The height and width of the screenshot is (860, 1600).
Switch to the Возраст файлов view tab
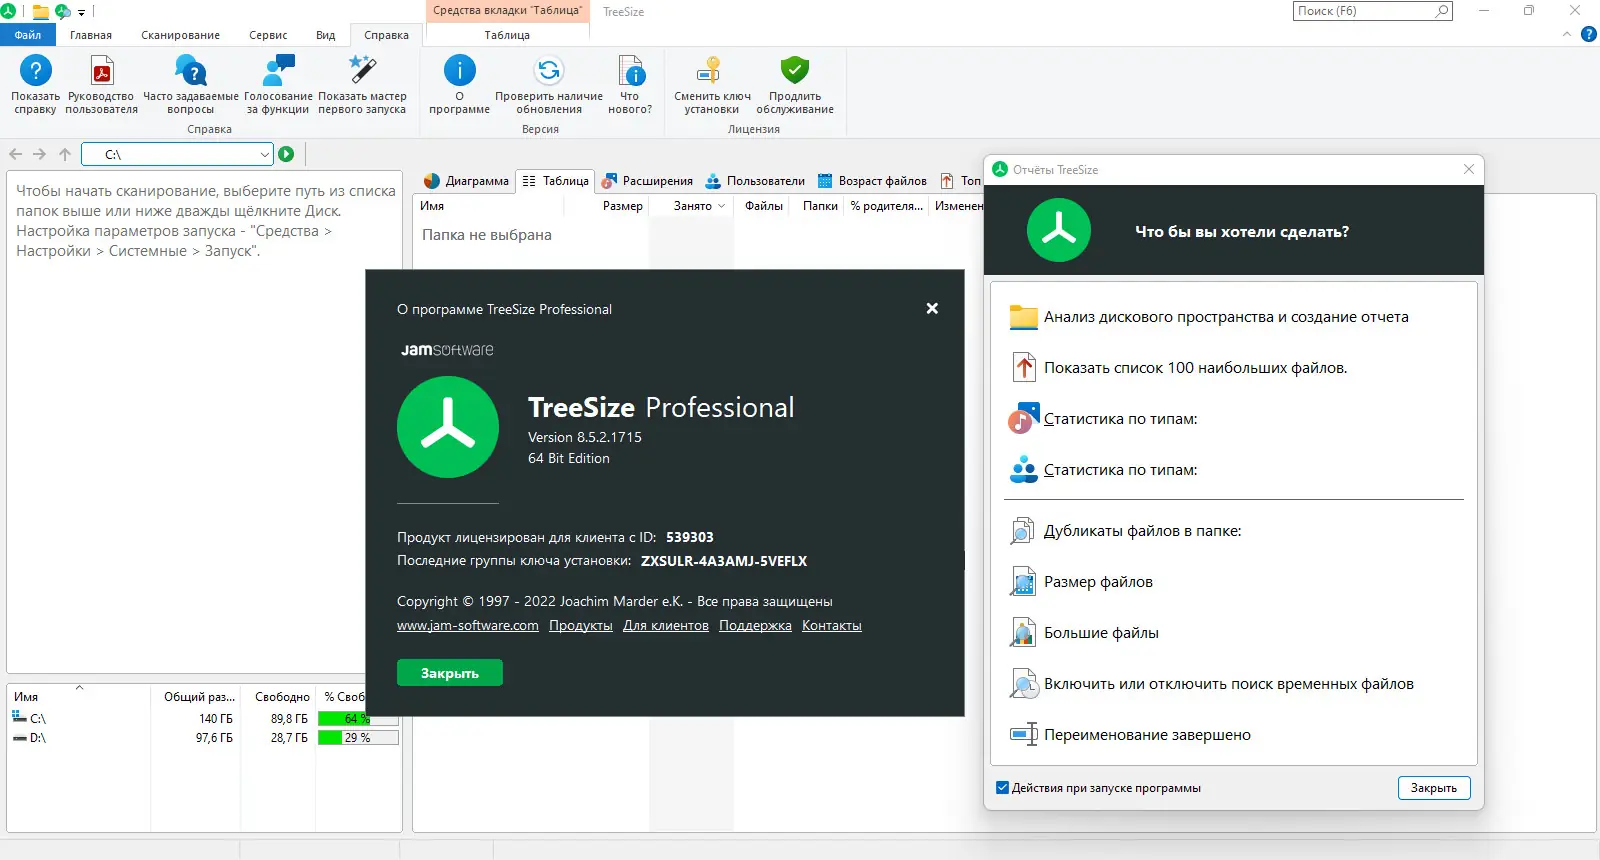pyautogui.click(x=872, y=181)
